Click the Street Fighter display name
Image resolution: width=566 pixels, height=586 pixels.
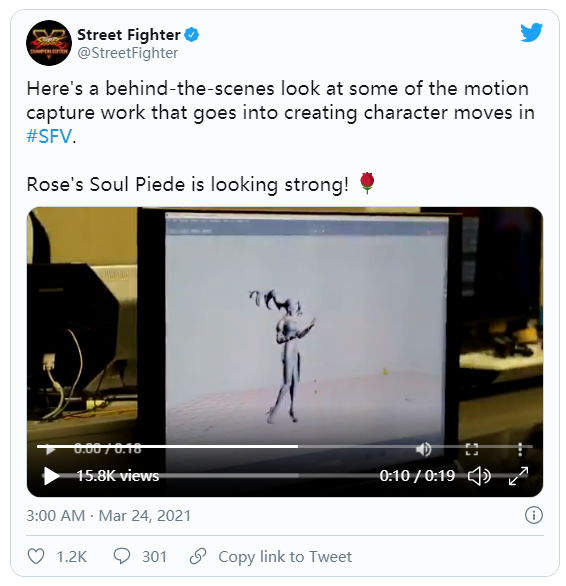click(x=129, y=35)
